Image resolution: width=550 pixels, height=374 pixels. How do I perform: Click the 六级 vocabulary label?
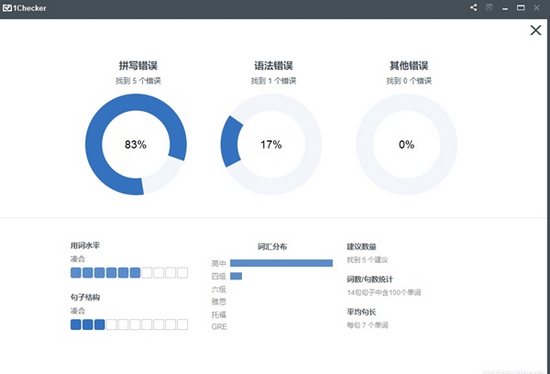pyautogui.click(x=219, y=289)
